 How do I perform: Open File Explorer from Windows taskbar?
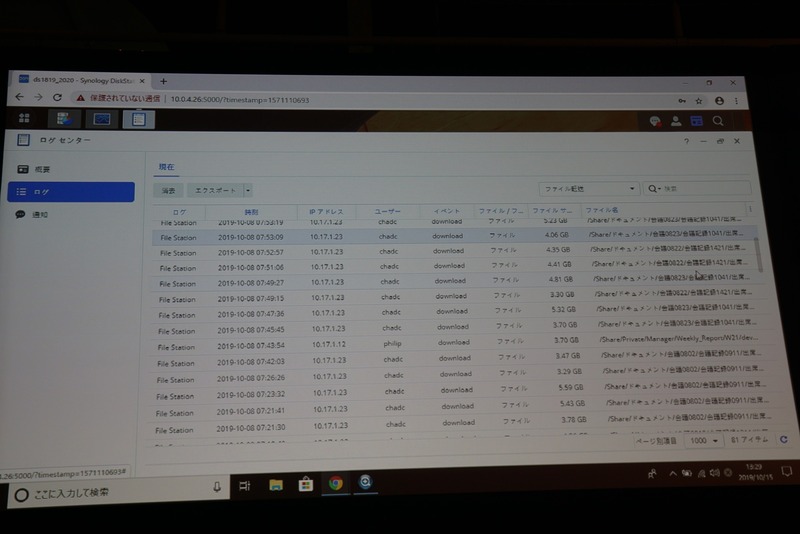(276, 484)
